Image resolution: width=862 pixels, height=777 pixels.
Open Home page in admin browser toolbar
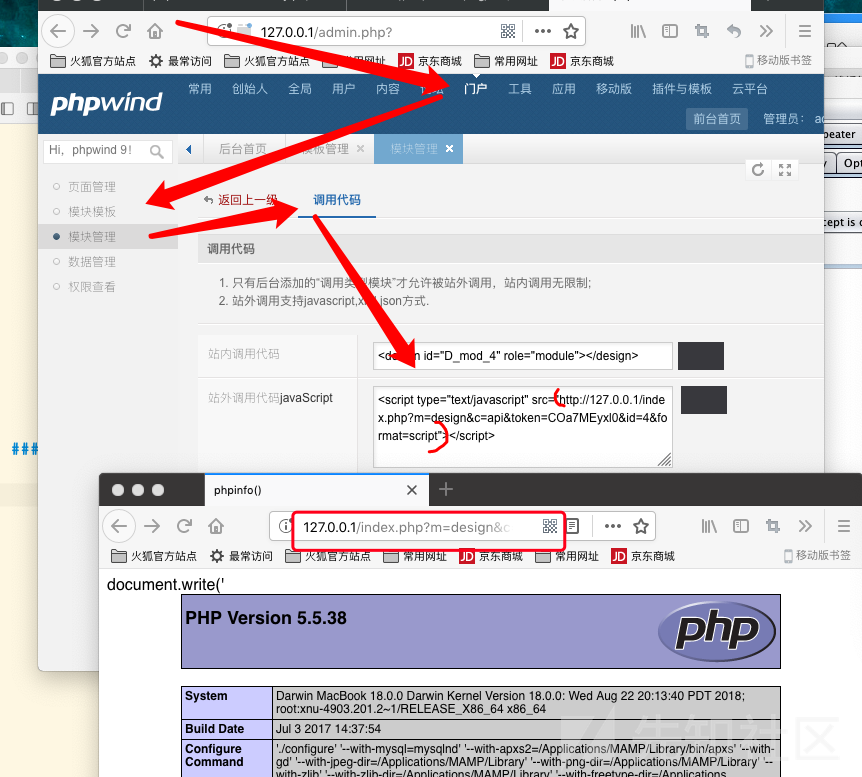[155, 31]
